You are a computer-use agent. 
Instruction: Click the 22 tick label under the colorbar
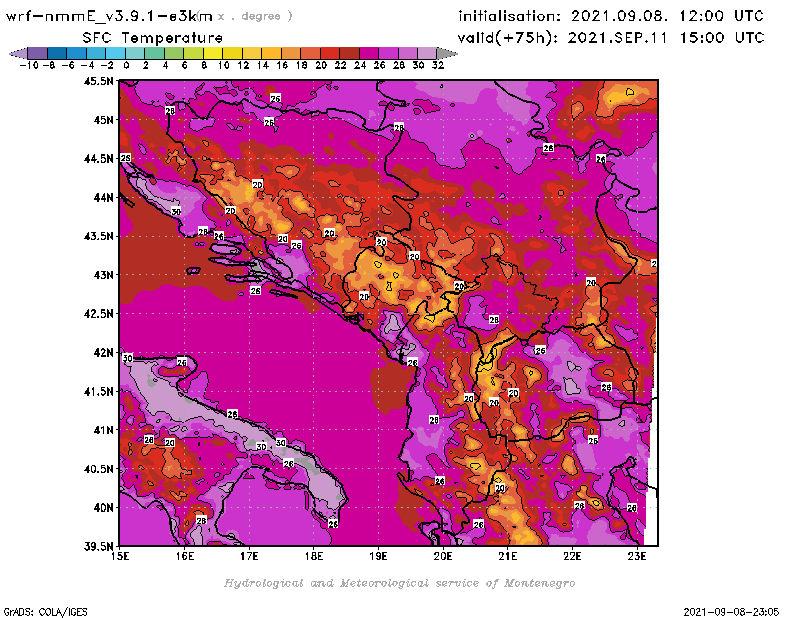coord(340,65)
